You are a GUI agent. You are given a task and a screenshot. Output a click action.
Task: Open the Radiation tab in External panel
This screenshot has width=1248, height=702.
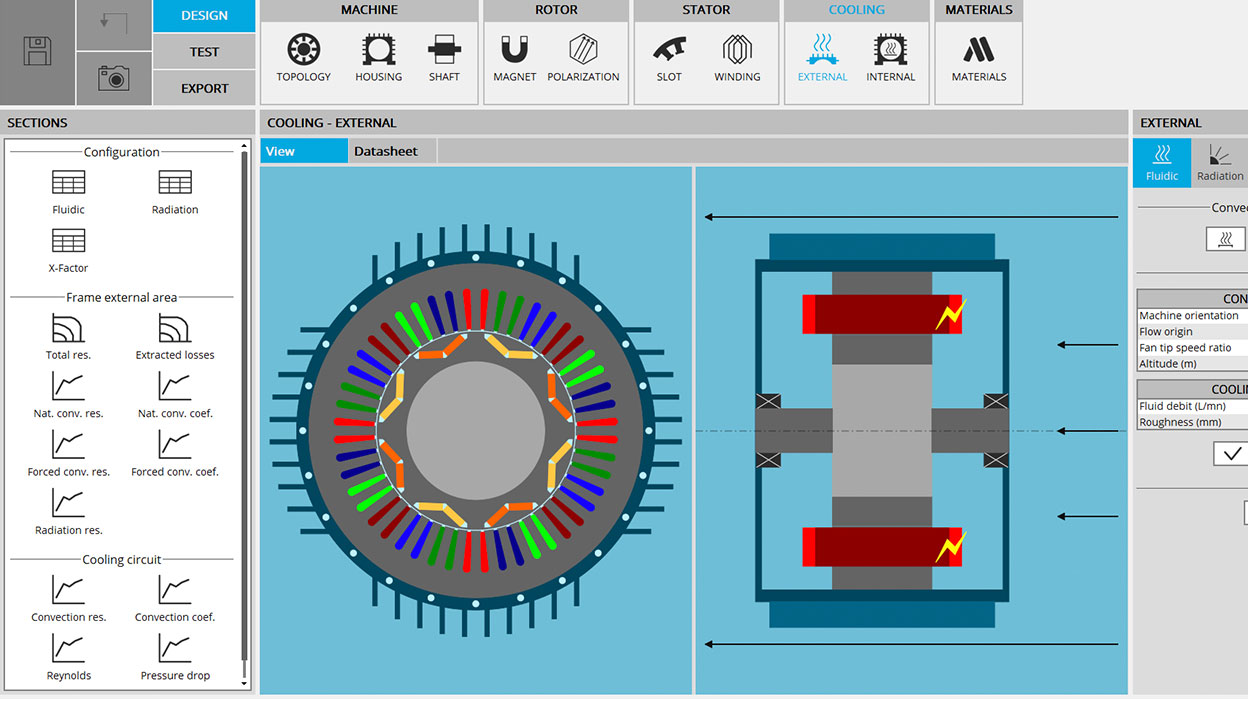tap(1219, 163)
